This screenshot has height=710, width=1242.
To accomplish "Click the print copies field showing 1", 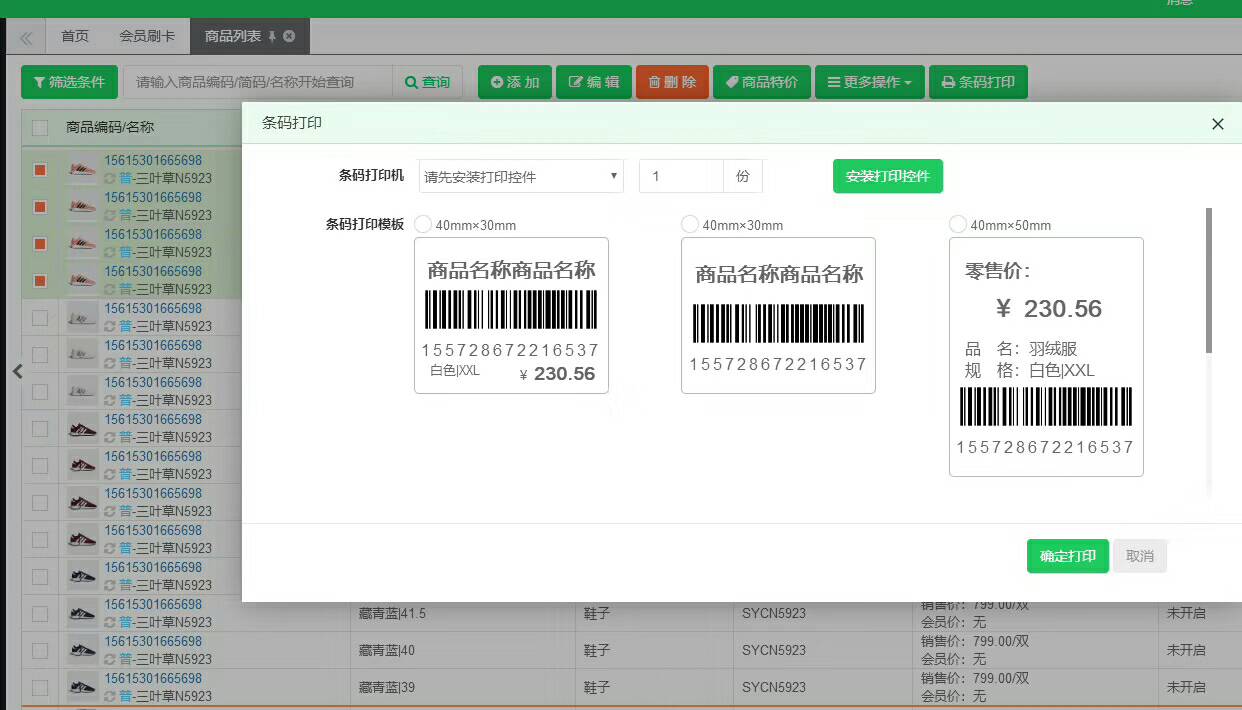I will (x=681, y=176).
